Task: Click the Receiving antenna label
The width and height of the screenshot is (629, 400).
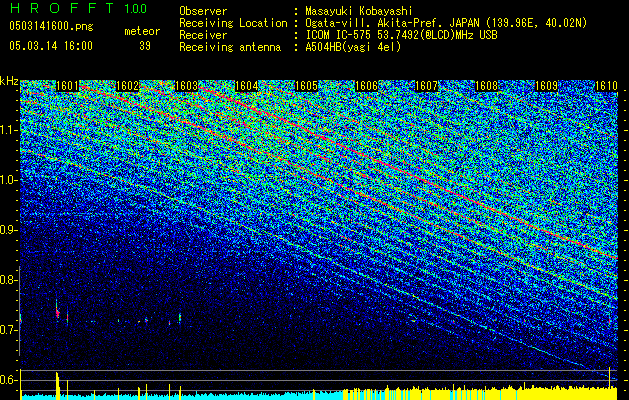Action: 230,47
